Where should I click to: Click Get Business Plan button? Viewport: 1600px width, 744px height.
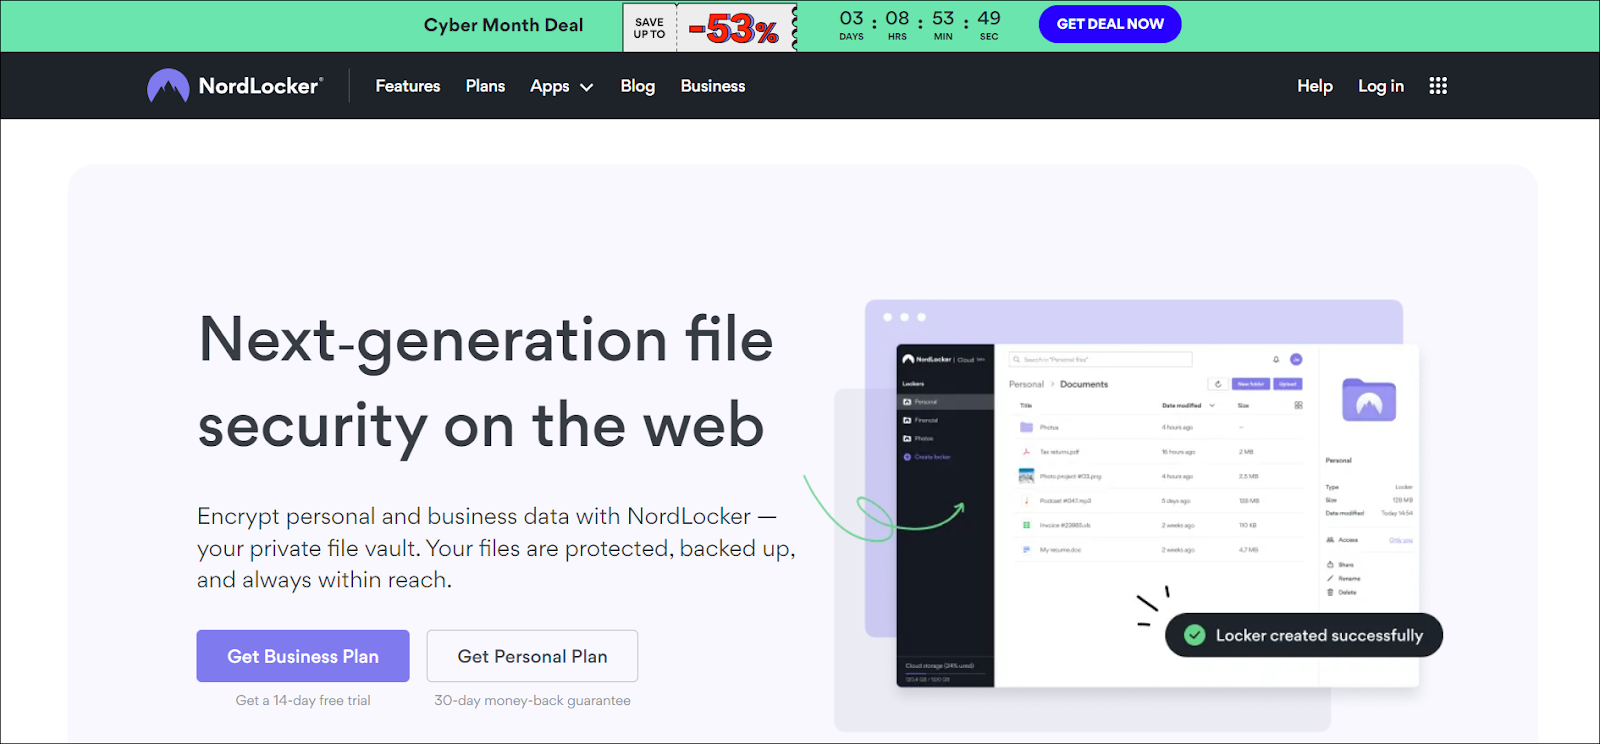click(x=303, y=656)
